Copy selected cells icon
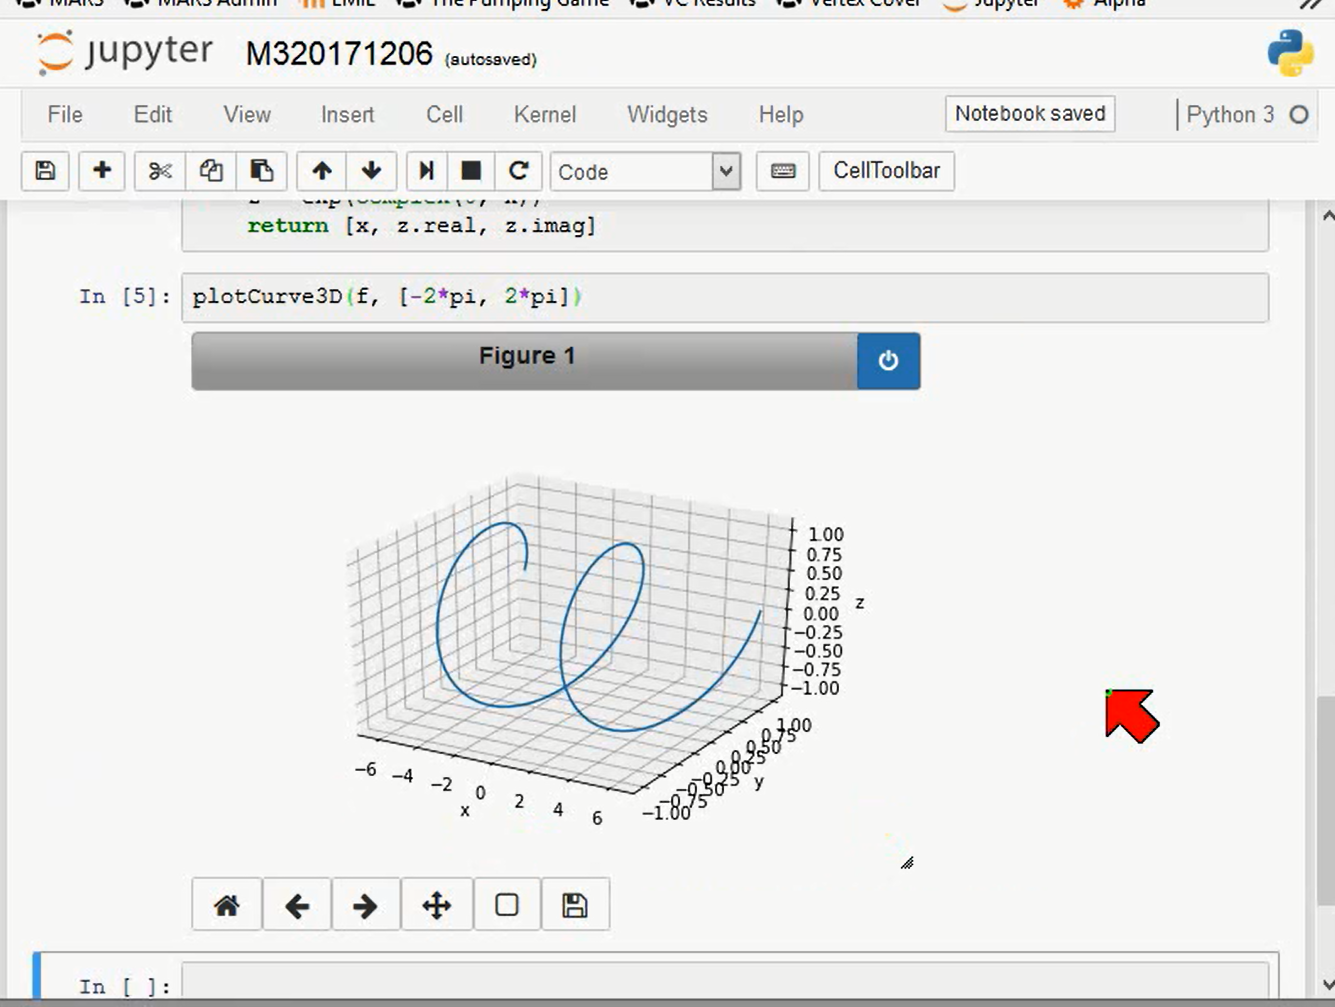1335x1007 pixels. click(x=211, y=171)
